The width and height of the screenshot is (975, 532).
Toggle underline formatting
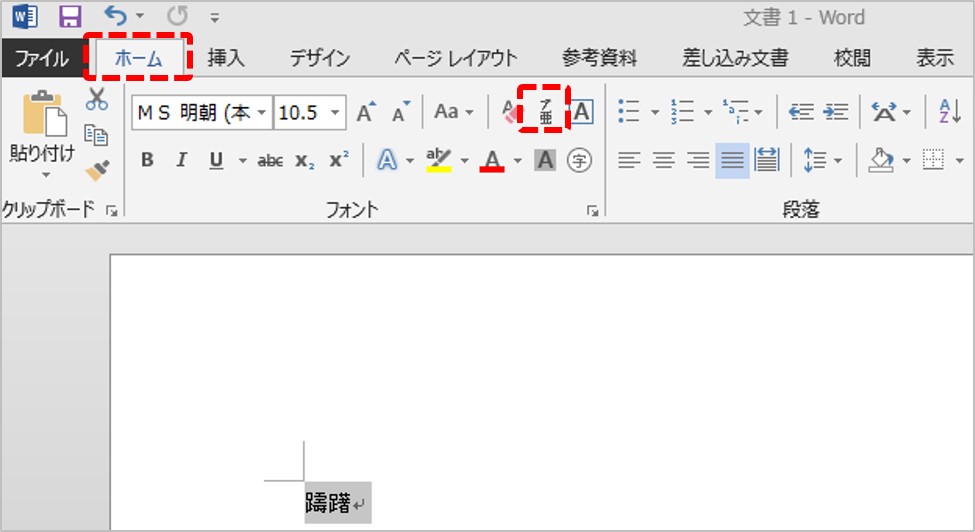point(216,160)
